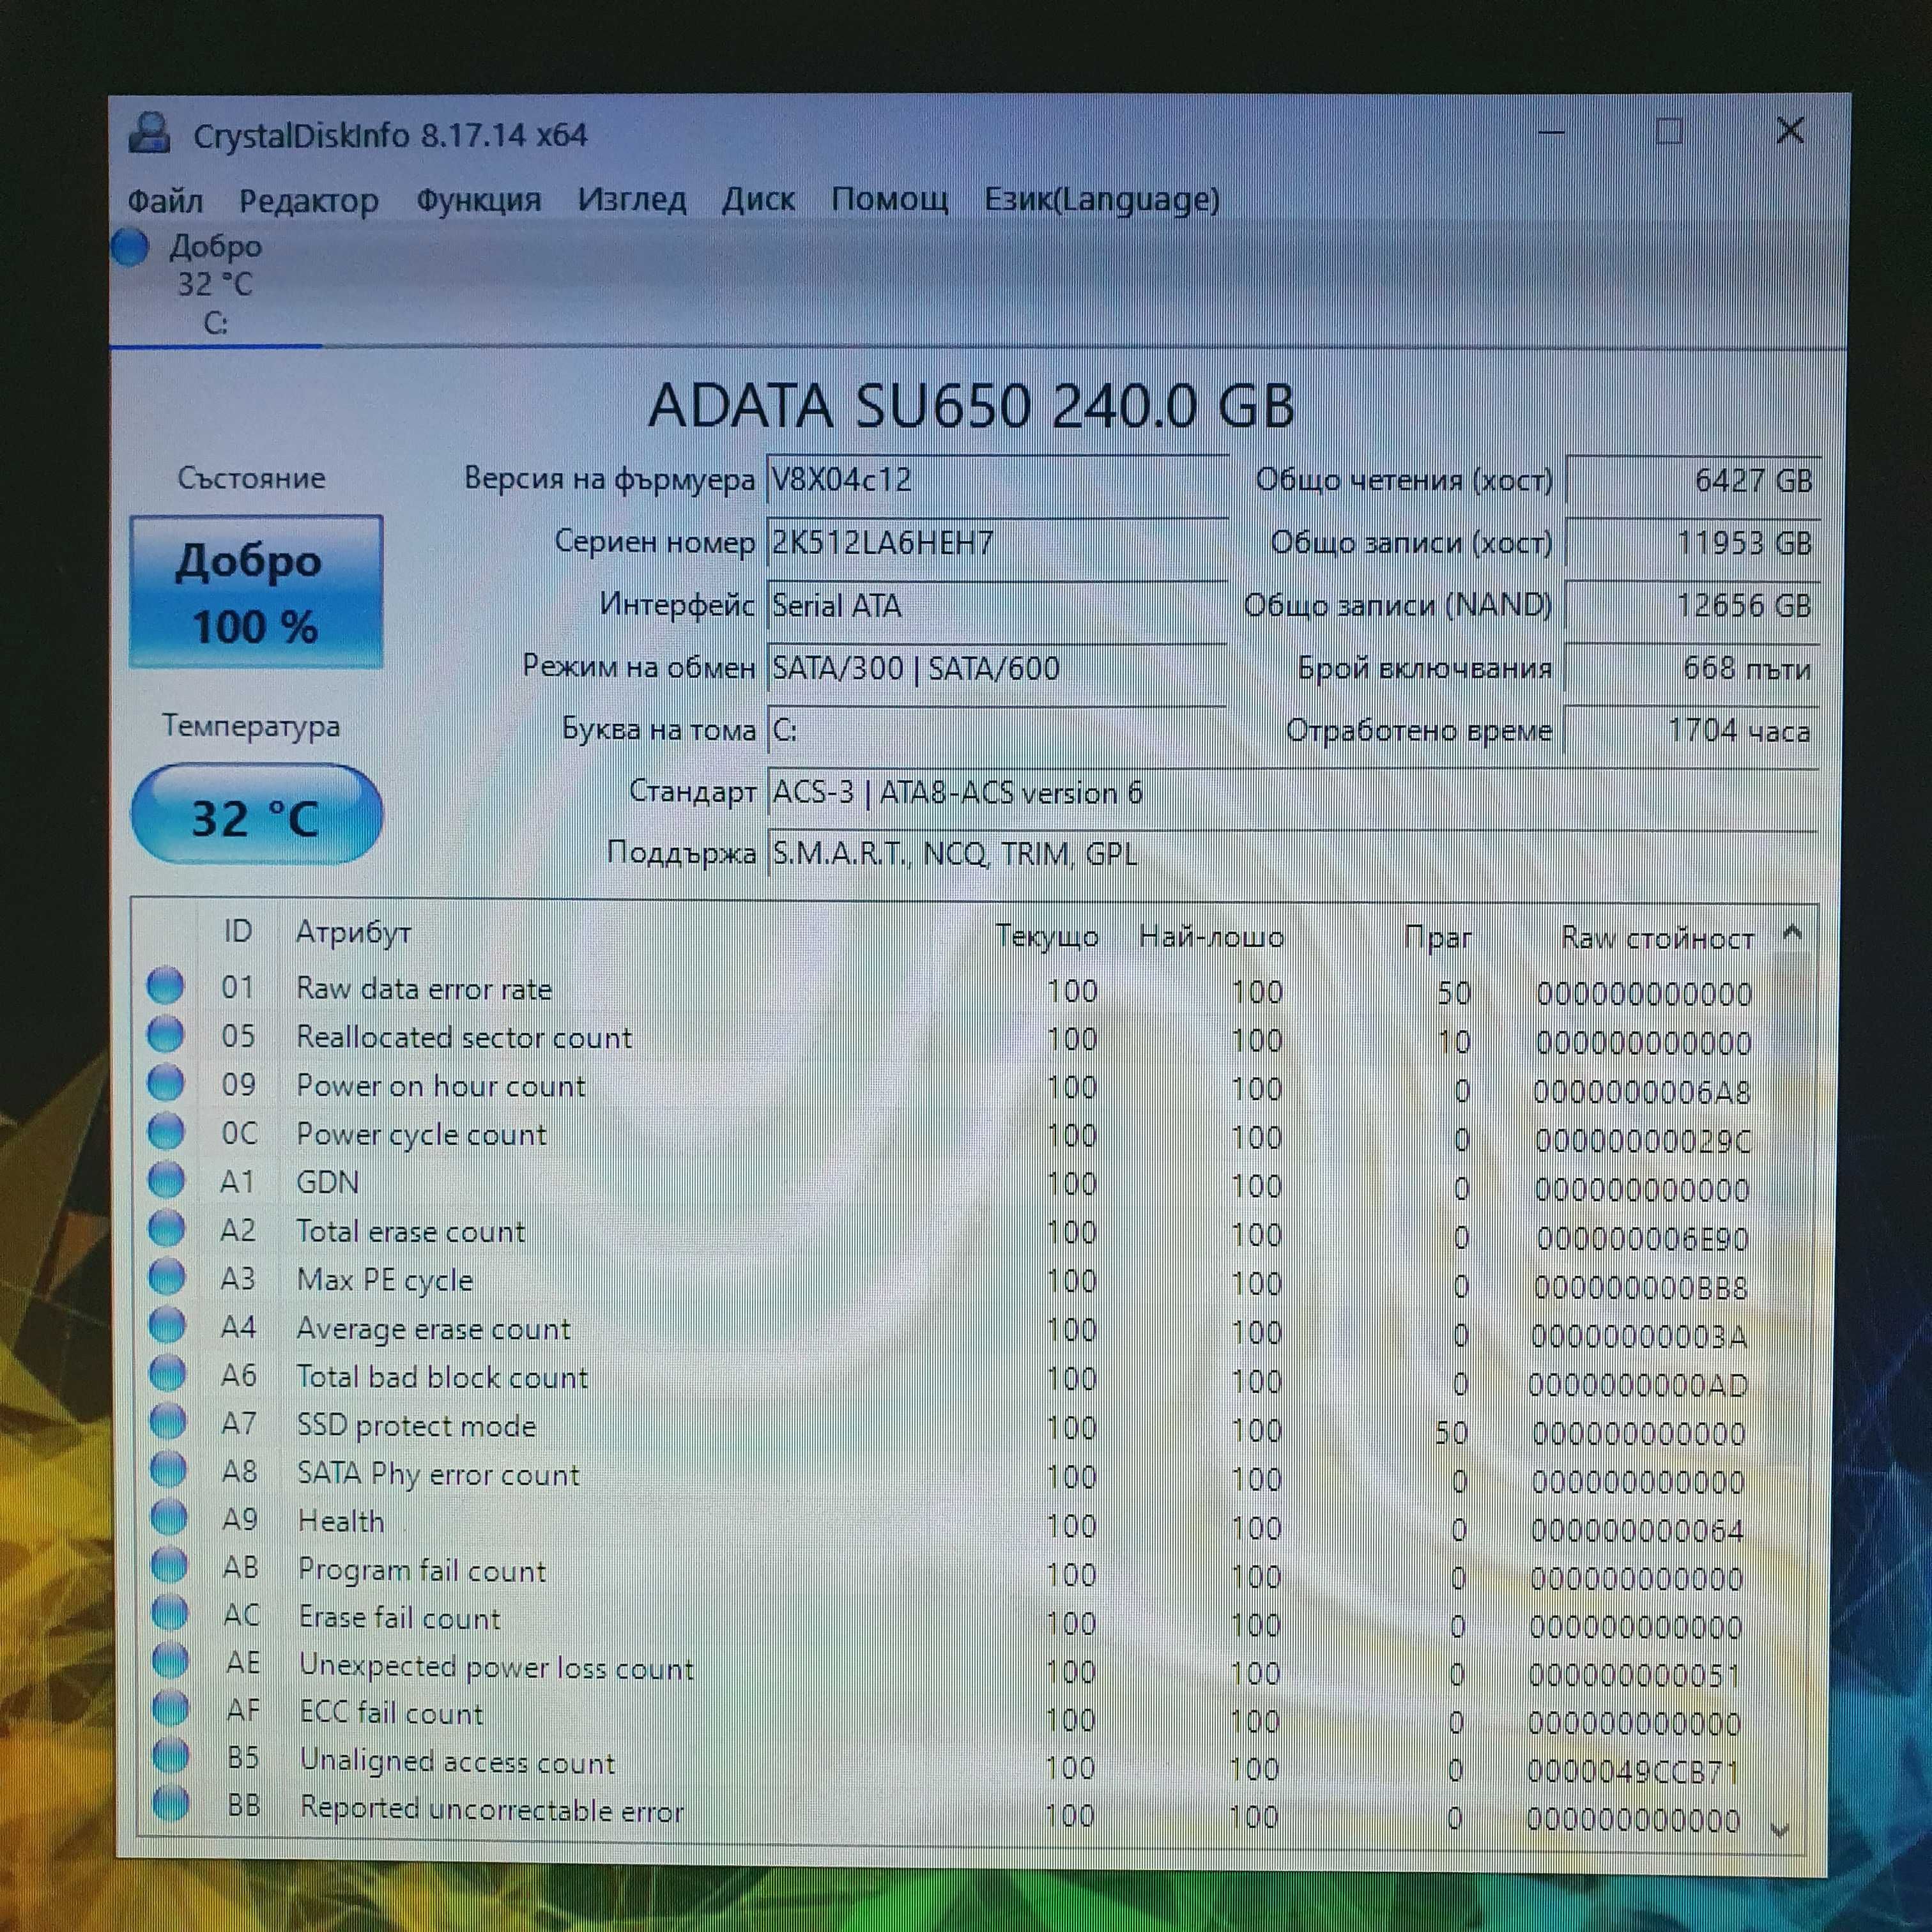Click power on hours value 1704 часа

click(1691, 731)
